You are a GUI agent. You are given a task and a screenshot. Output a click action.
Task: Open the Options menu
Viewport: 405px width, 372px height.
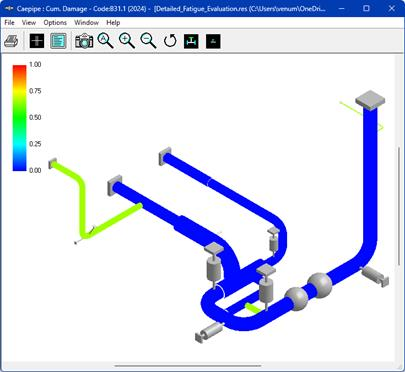tap(55, 23)
